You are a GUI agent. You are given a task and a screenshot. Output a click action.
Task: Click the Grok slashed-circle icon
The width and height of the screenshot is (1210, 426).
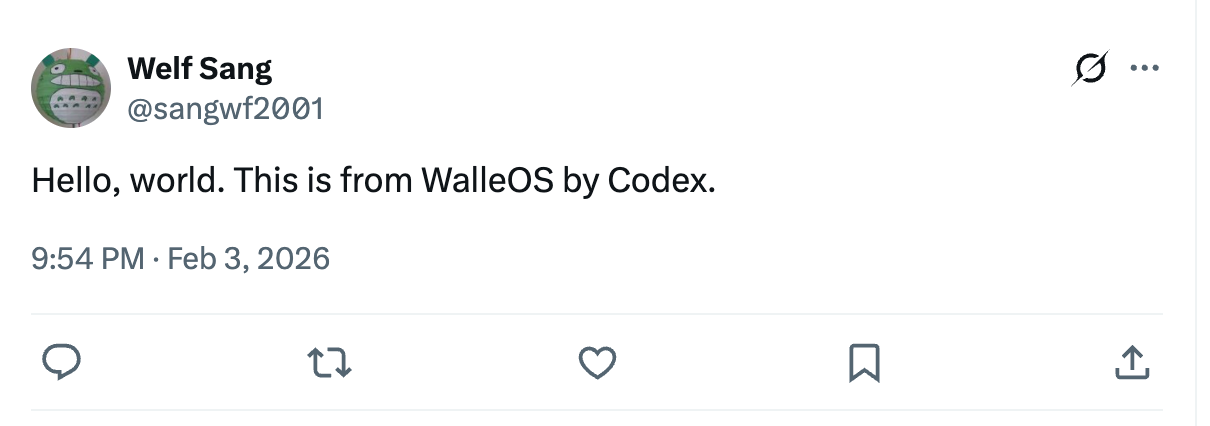(1090, 69)
